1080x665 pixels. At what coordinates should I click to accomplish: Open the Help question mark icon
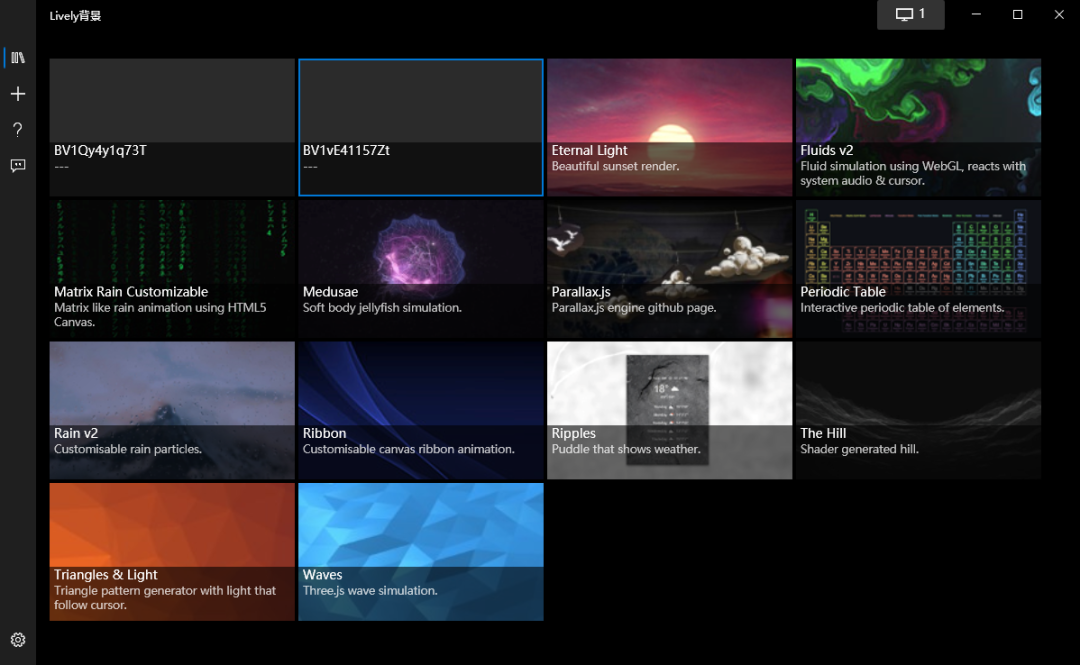(18, 130)
